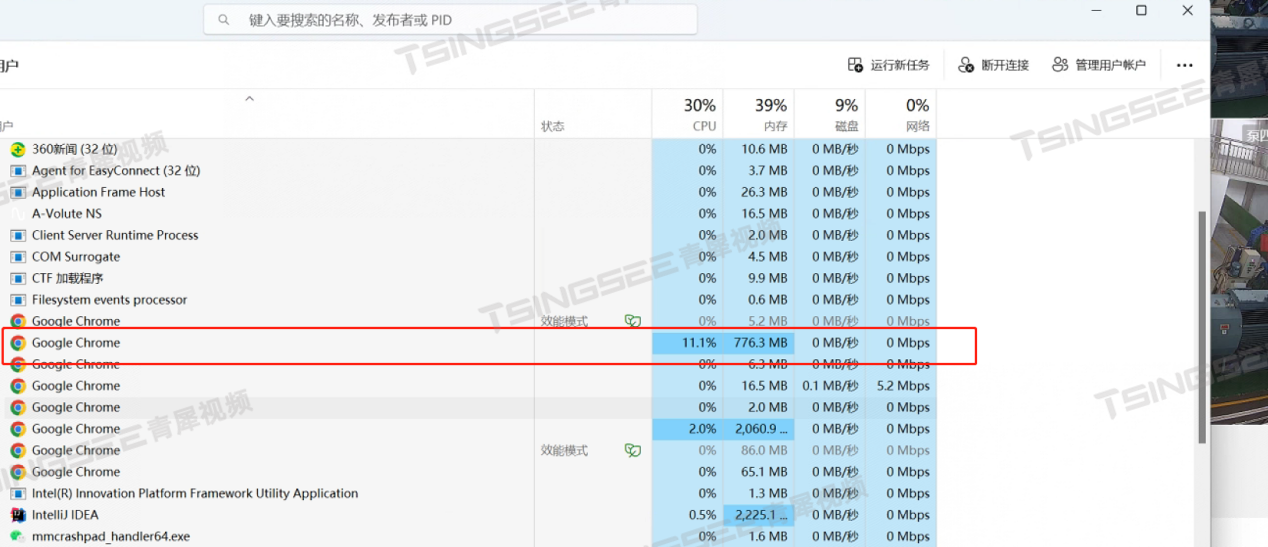Click the mmcrashpad_handler64.exe icon
The image size is (1268, 547).
click(17, 536)
